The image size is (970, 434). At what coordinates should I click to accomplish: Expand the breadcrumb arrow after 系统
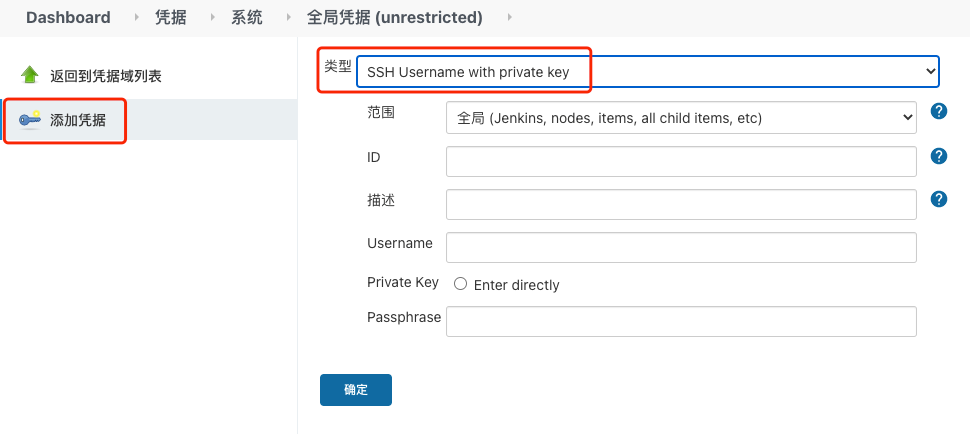pos(287,17)
